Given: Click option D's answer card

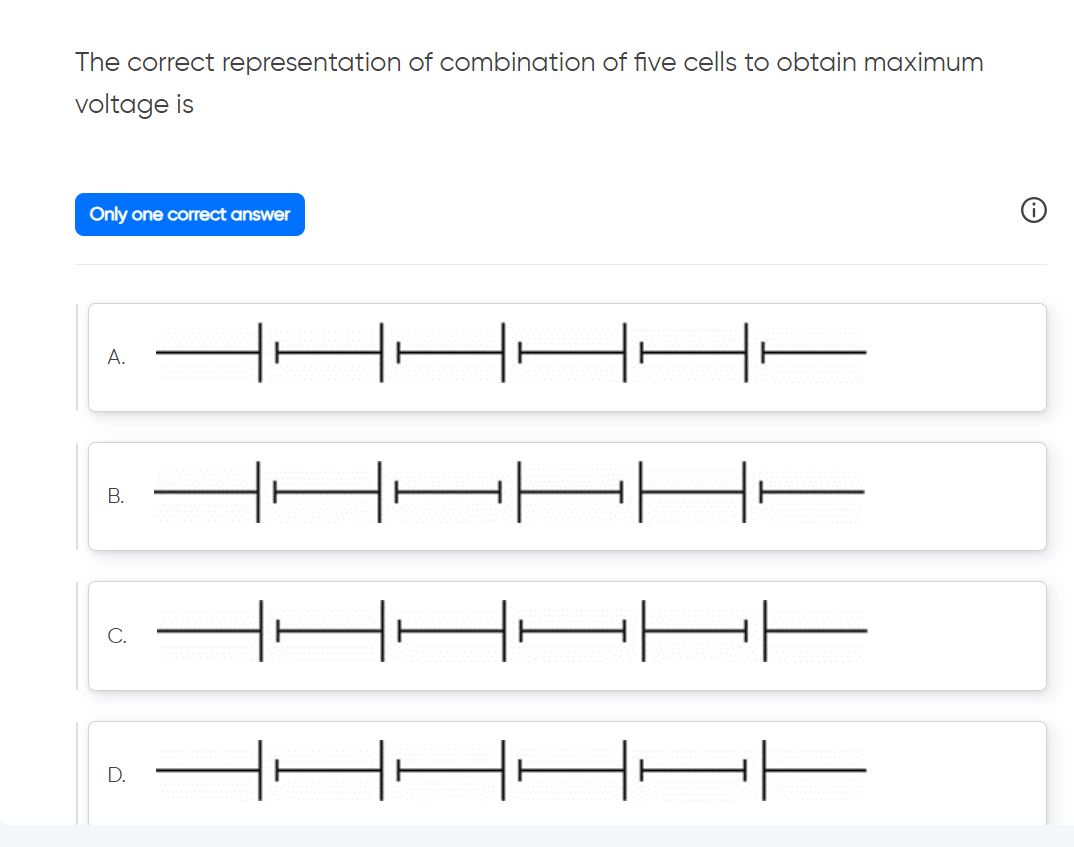Looking at the screenshot, I should [x=567, y=773].
